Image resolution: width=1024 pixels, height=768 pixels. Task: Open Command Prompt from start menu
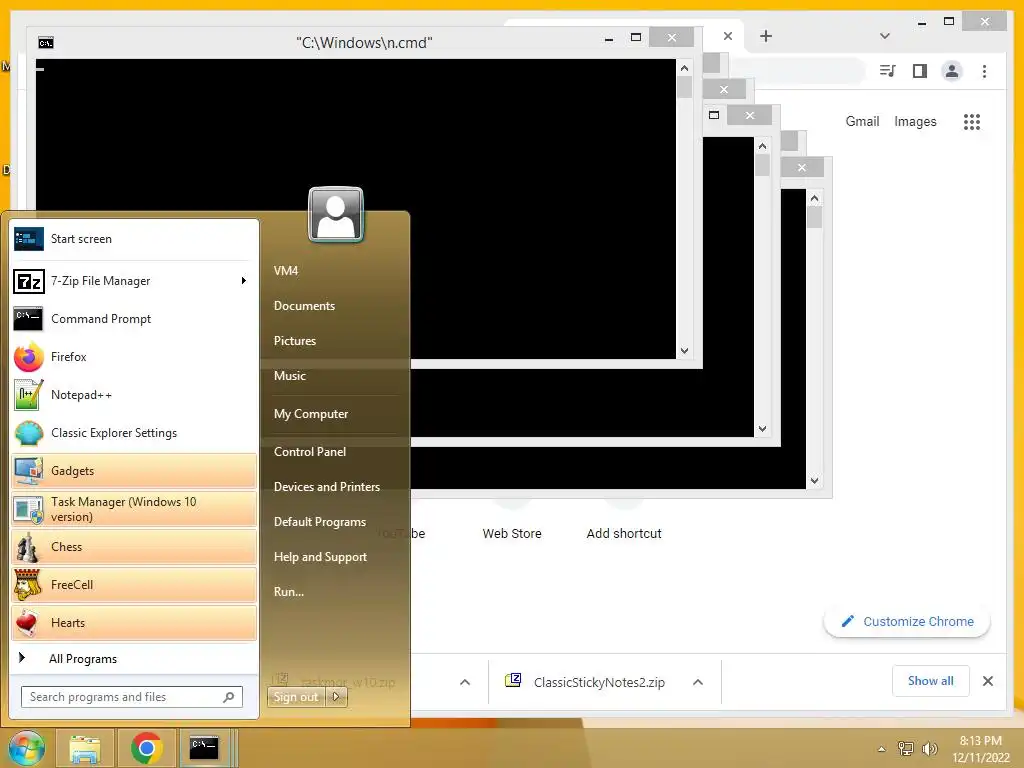click(x=134, y=319)
